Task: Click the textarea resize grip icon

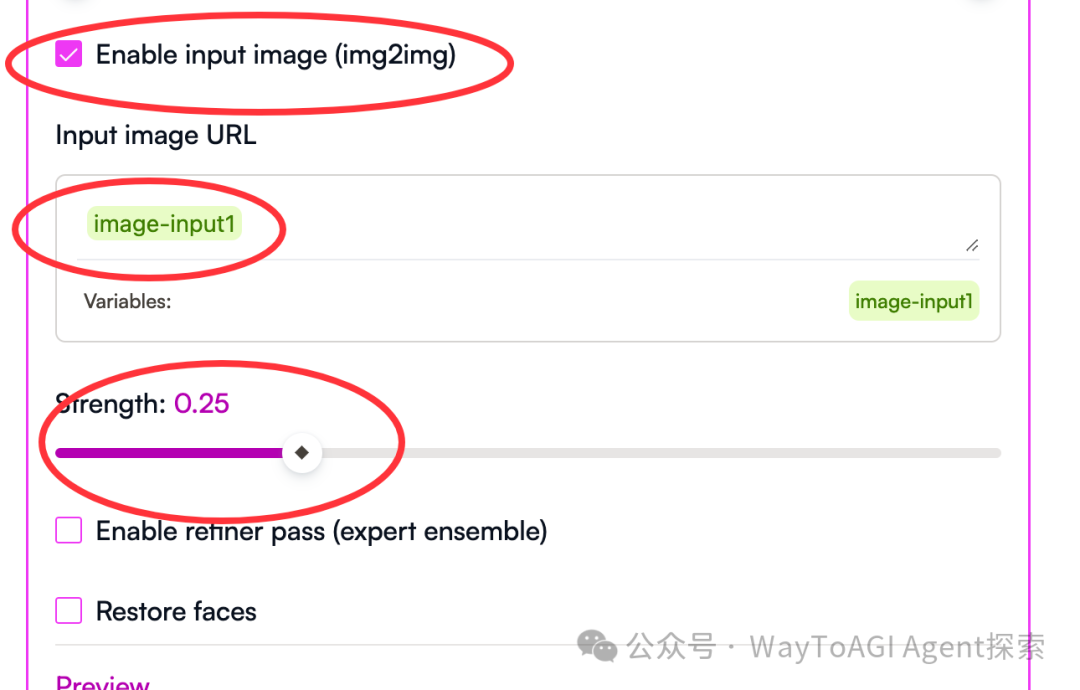Action: click(972, 246)
